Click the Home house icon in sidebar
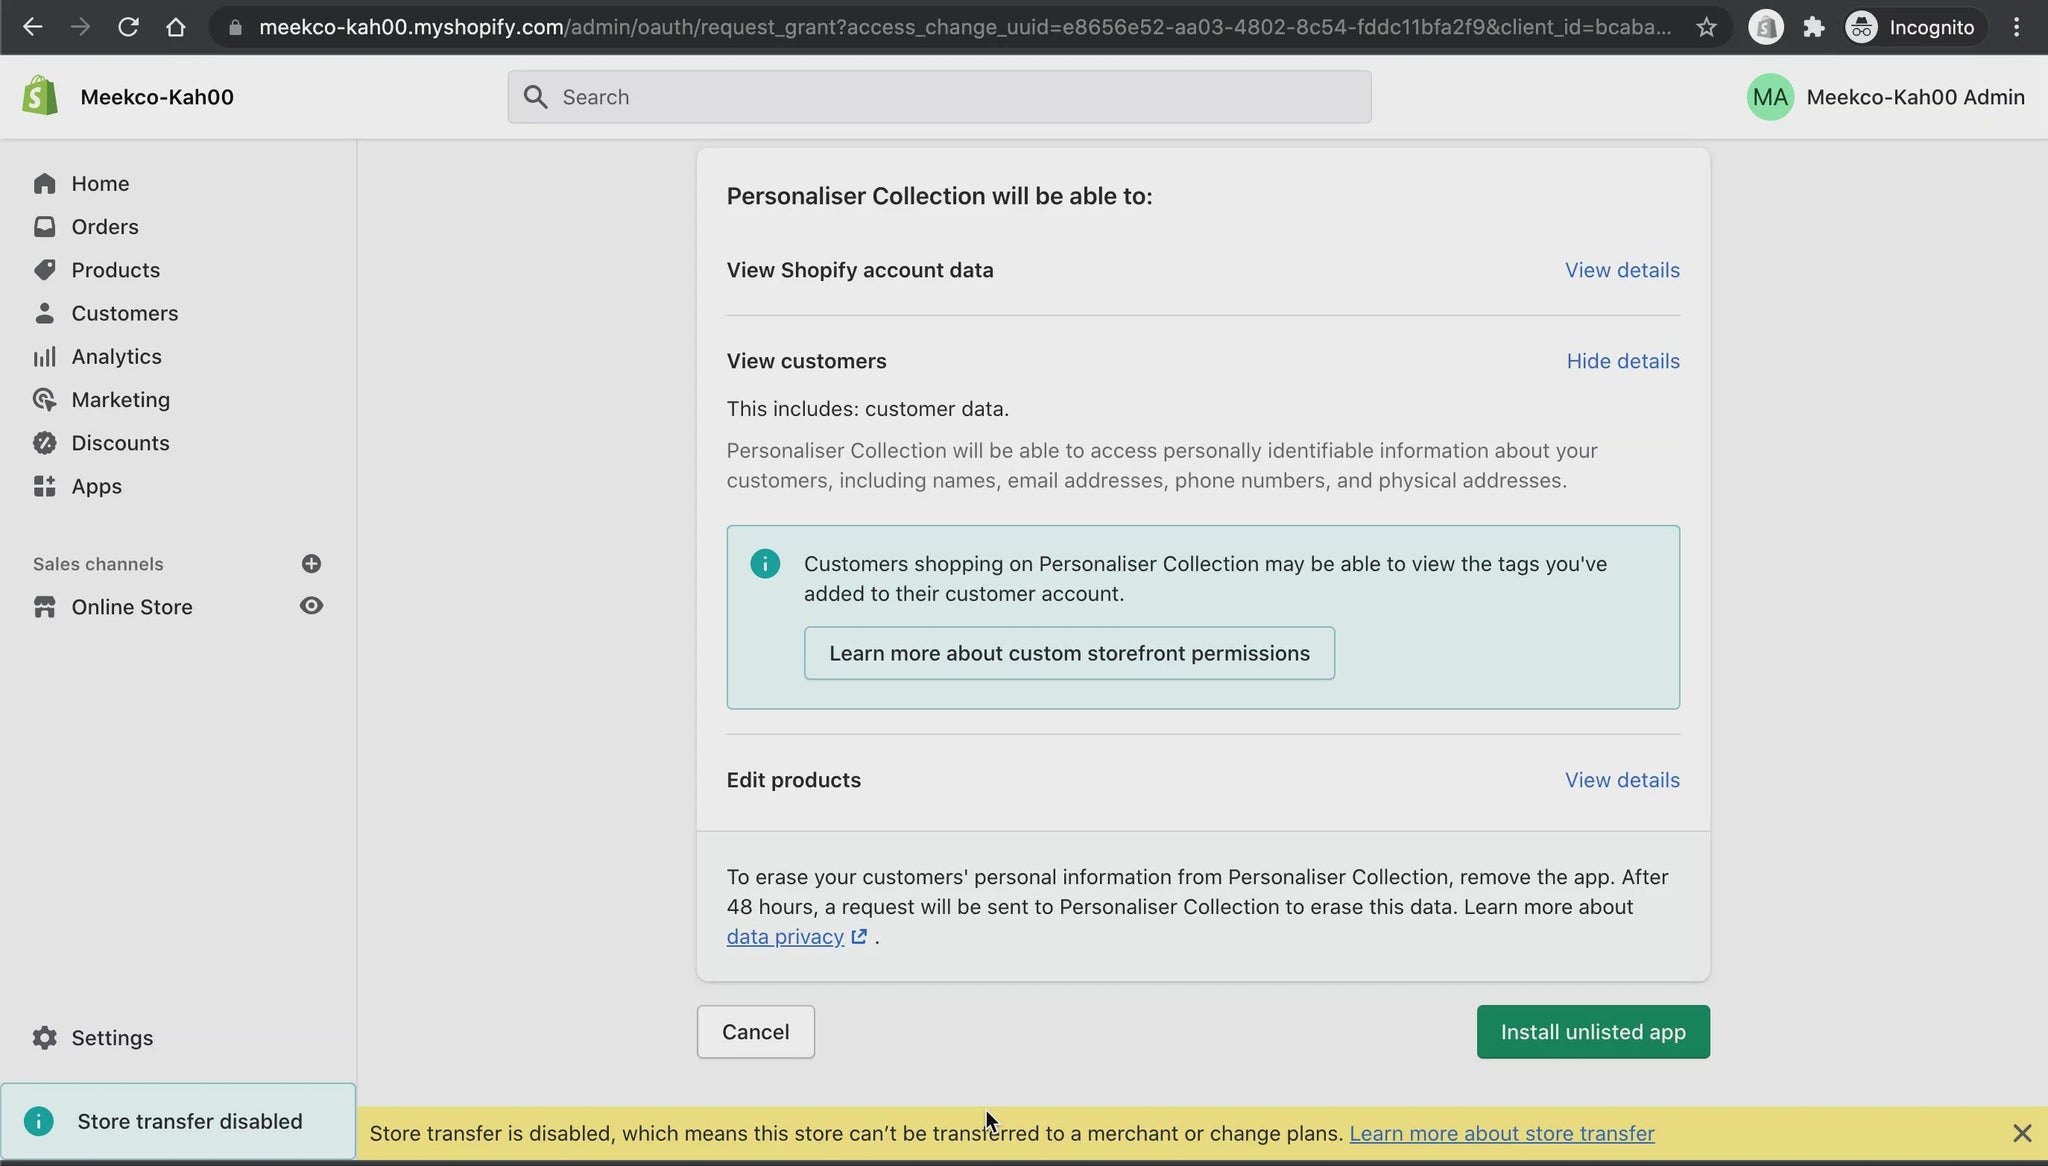Screen dimensions: 2048x1166 (44, 183)
